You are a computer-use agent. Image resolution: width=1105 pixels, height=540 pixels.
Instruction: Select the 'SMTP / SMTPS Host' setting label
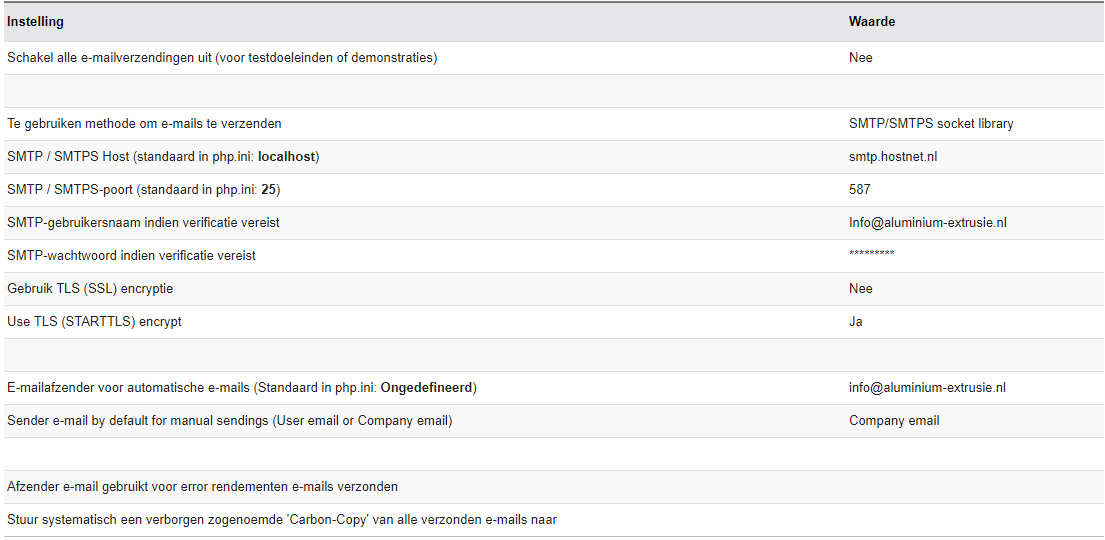pyautogui.click(x=163, y=157)
